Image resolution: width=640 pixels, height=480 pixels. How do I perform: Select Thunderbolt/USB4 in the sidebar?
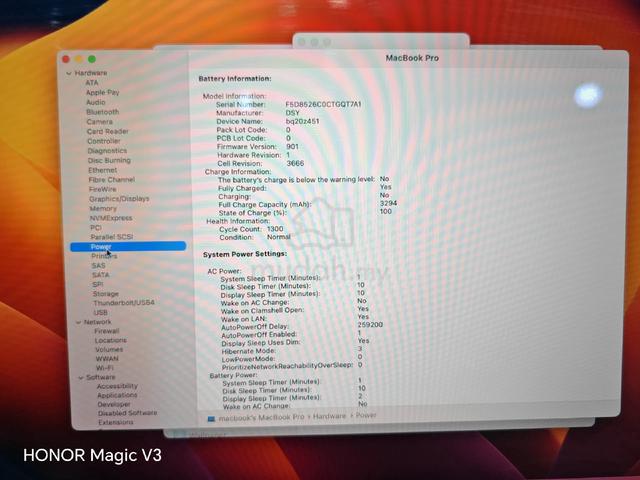pos(124,303)
